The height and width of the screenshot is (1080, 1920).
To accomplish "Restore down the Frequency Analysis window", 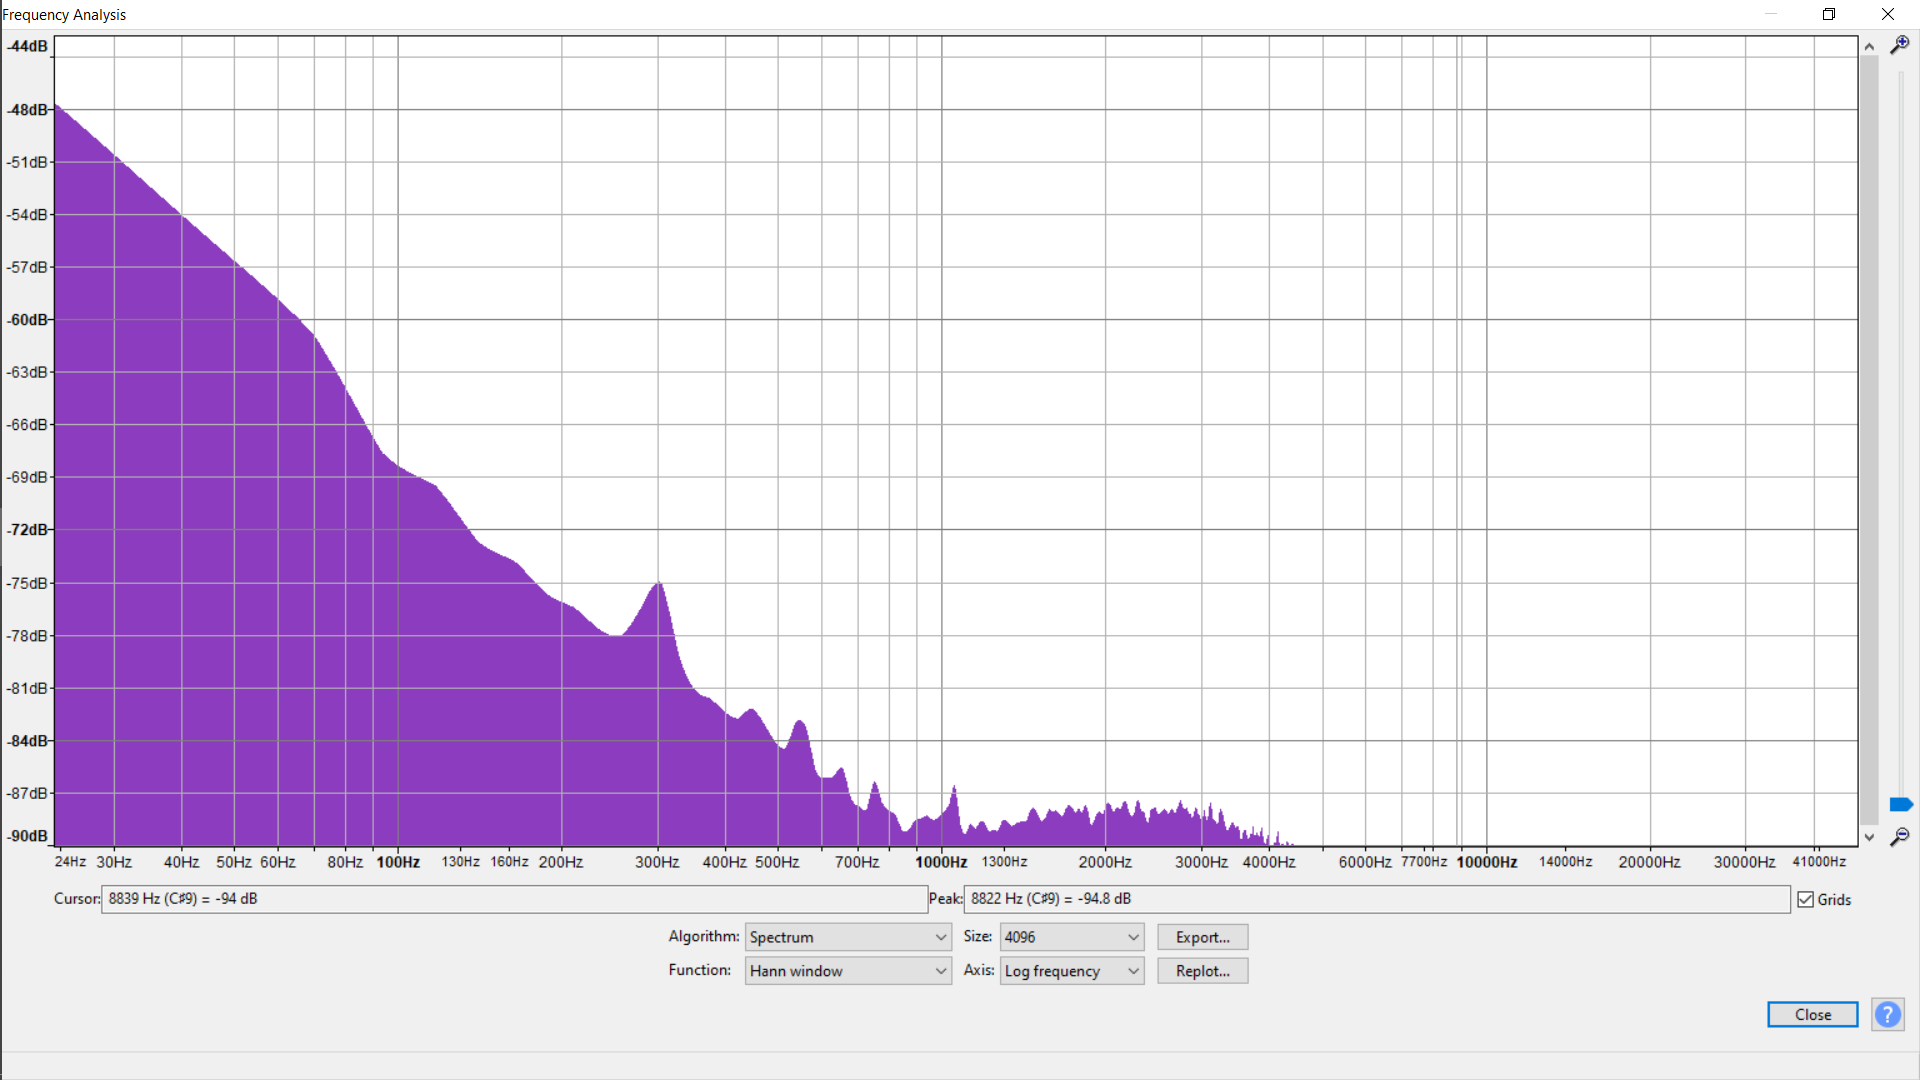I will 1829,14.
